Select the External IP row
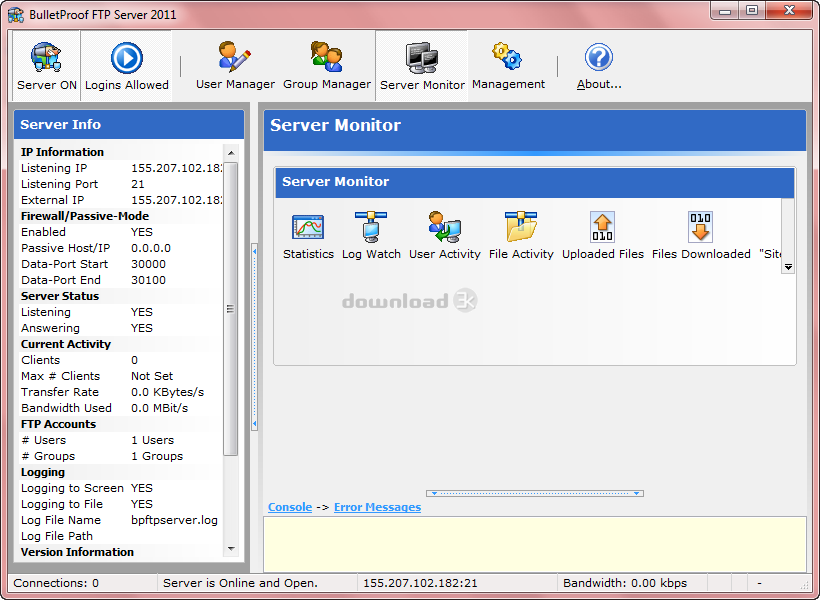This screenshot has width=820, height=600. (121, 200)
